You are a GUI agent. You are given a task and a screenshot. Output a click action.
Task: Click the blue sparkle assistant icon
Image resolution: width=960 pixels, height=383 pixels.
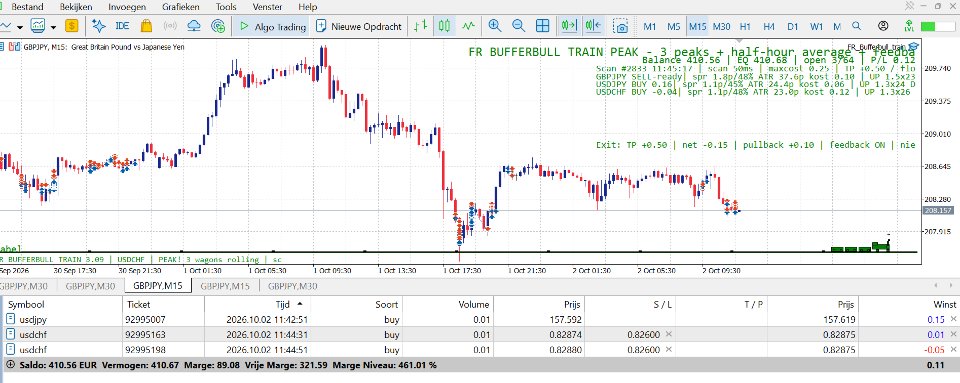point(99,26)
